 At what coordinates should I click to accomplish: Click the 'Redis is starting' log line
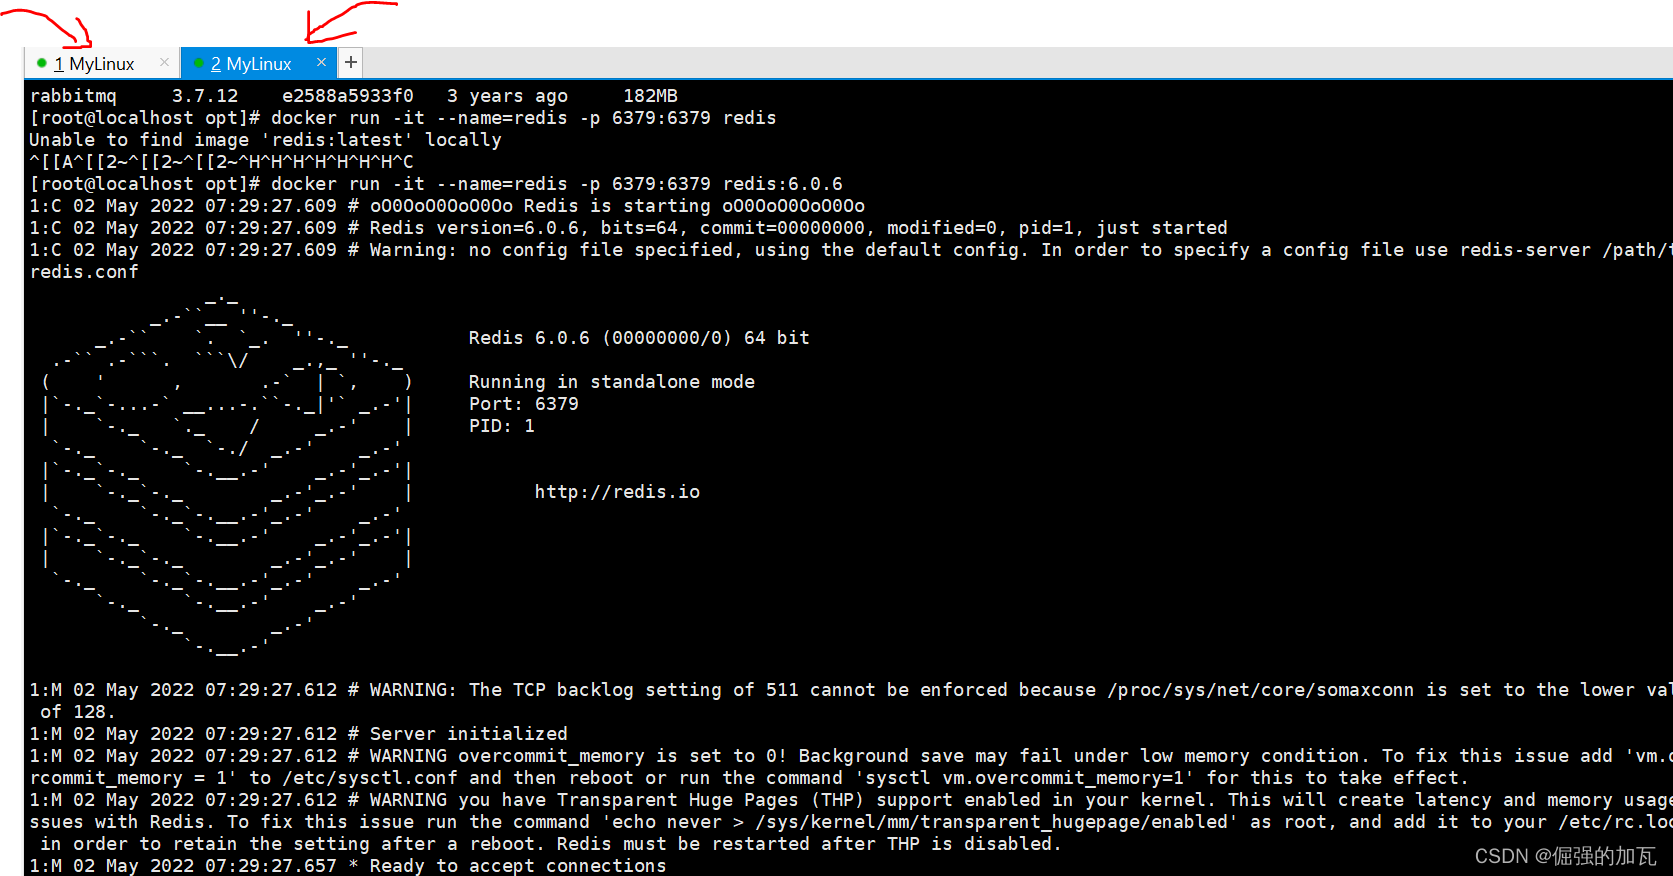[x=447, y=206]
